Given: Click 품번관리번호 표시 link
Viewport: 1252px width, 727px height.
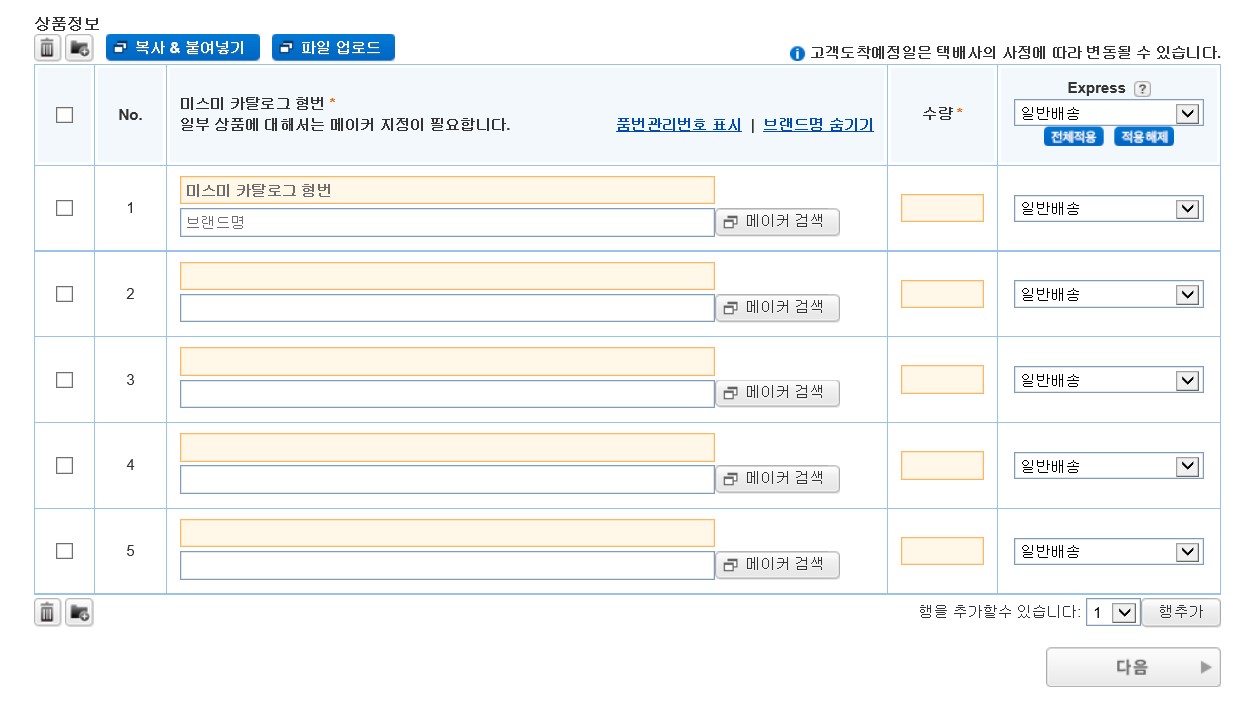Looking at the screenshot, I should (x=679, y=125).
